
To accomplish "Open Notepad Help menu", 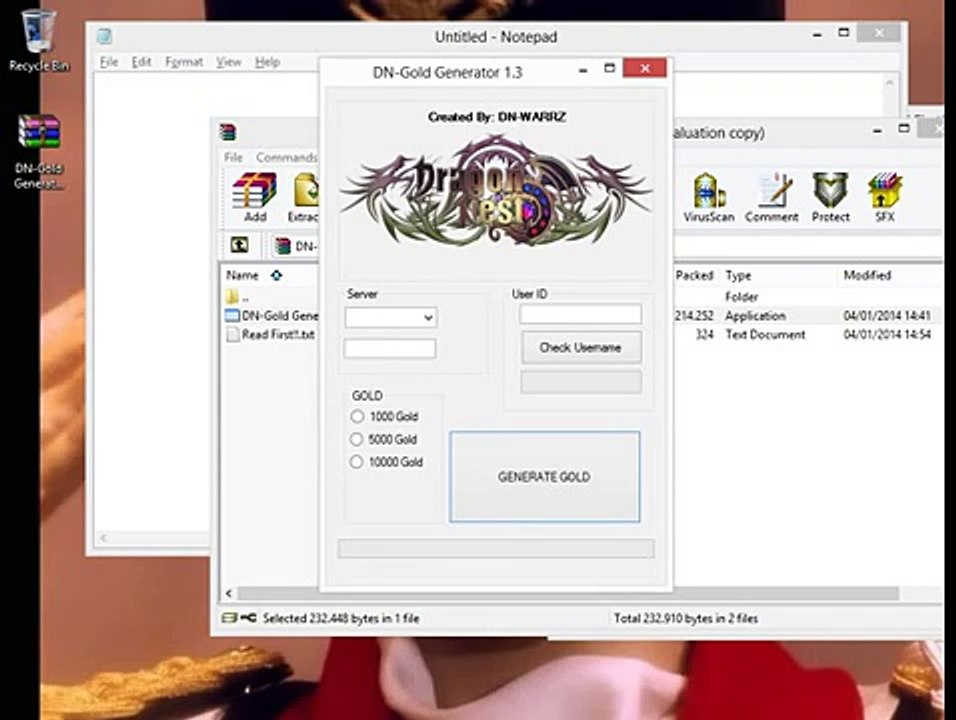I will click(x=267, y=62).
